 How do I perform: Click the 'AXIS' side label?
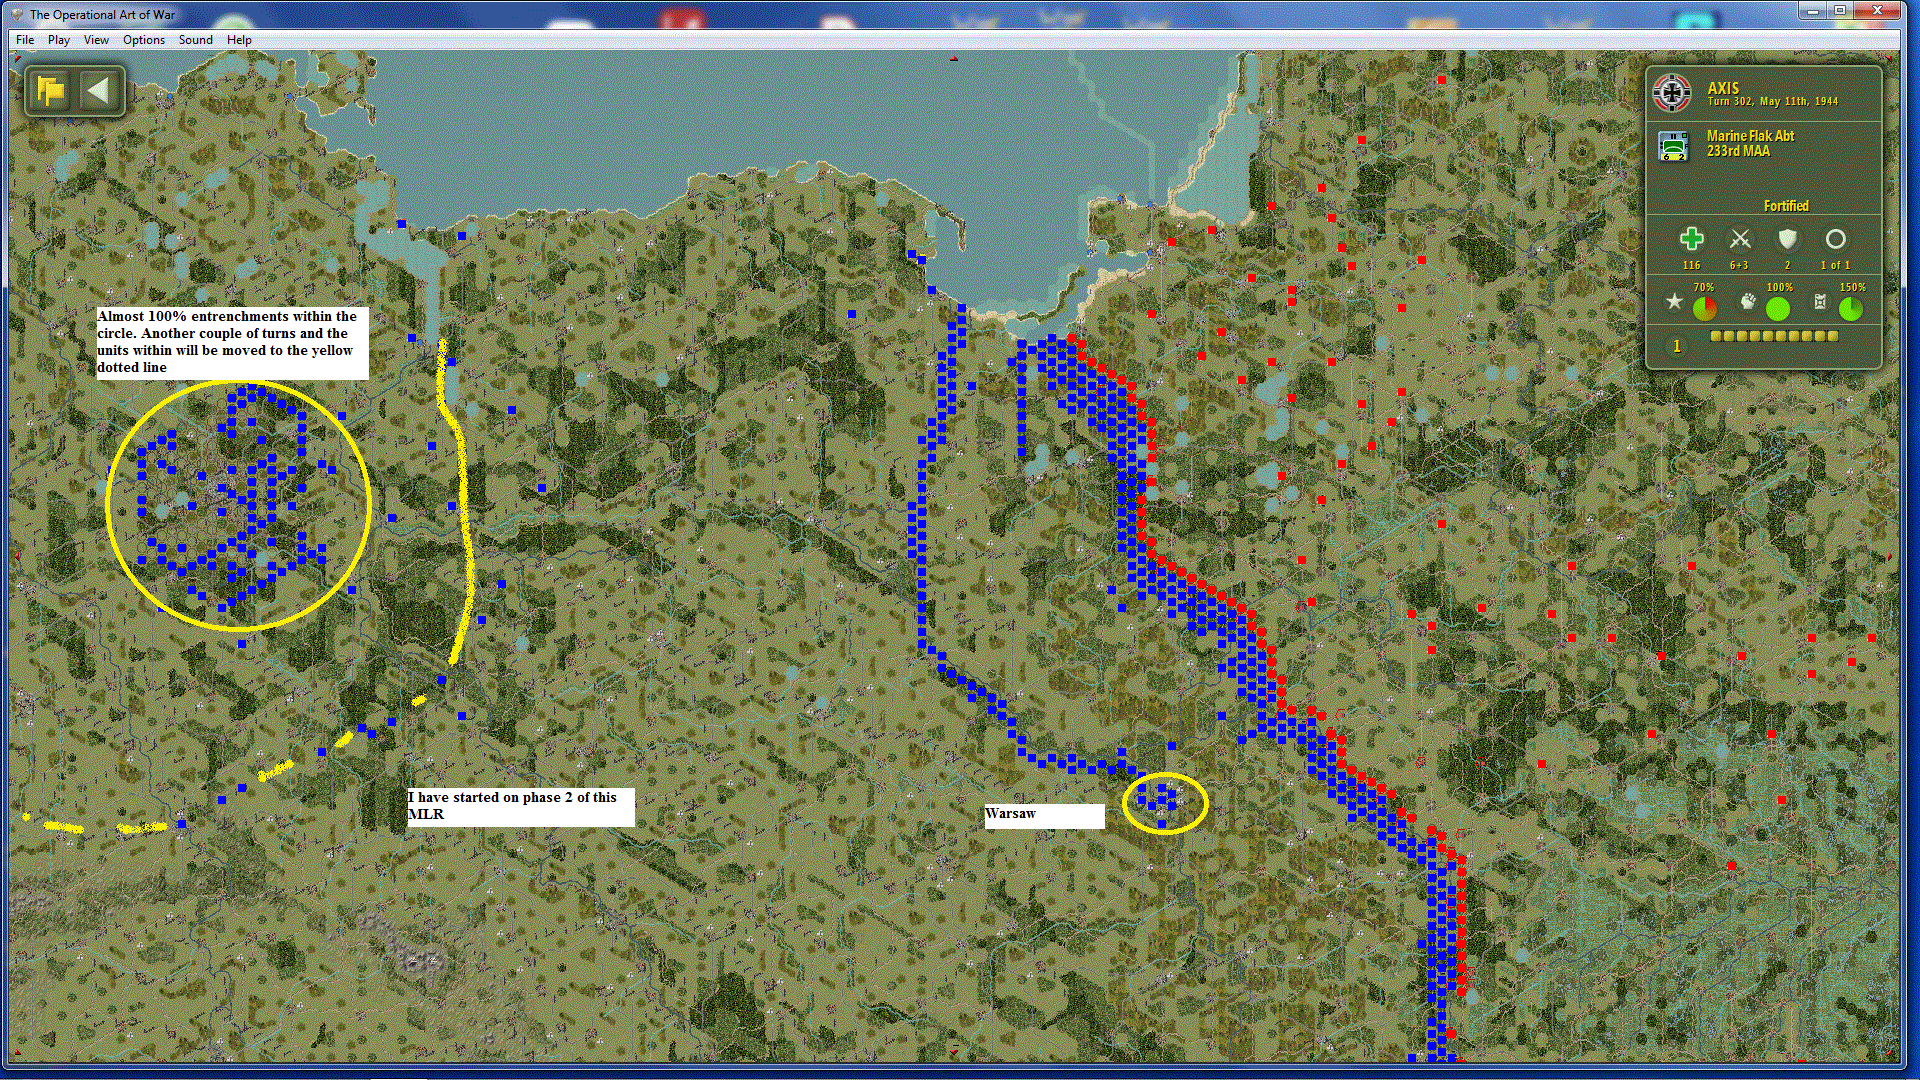(1723, 88)
